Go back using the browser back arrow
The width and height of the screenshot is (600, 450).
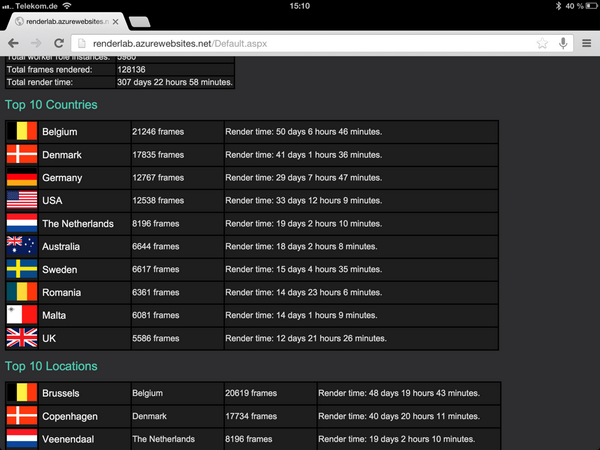point(13,43)
